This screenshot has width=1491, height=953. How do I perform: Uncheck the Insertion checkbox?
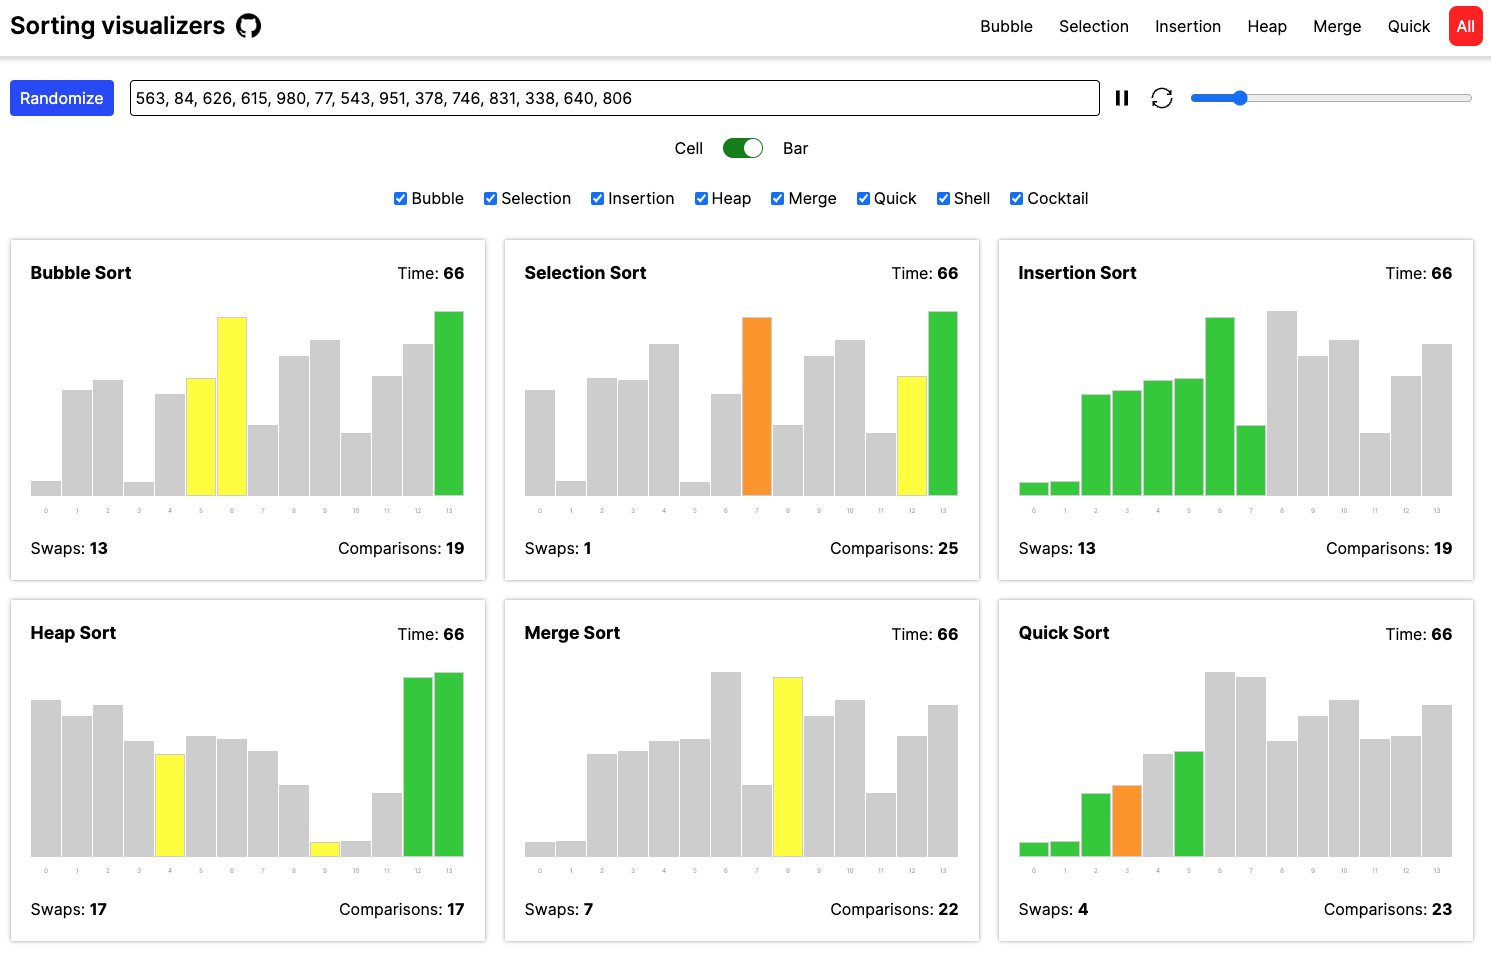[597, 199]
